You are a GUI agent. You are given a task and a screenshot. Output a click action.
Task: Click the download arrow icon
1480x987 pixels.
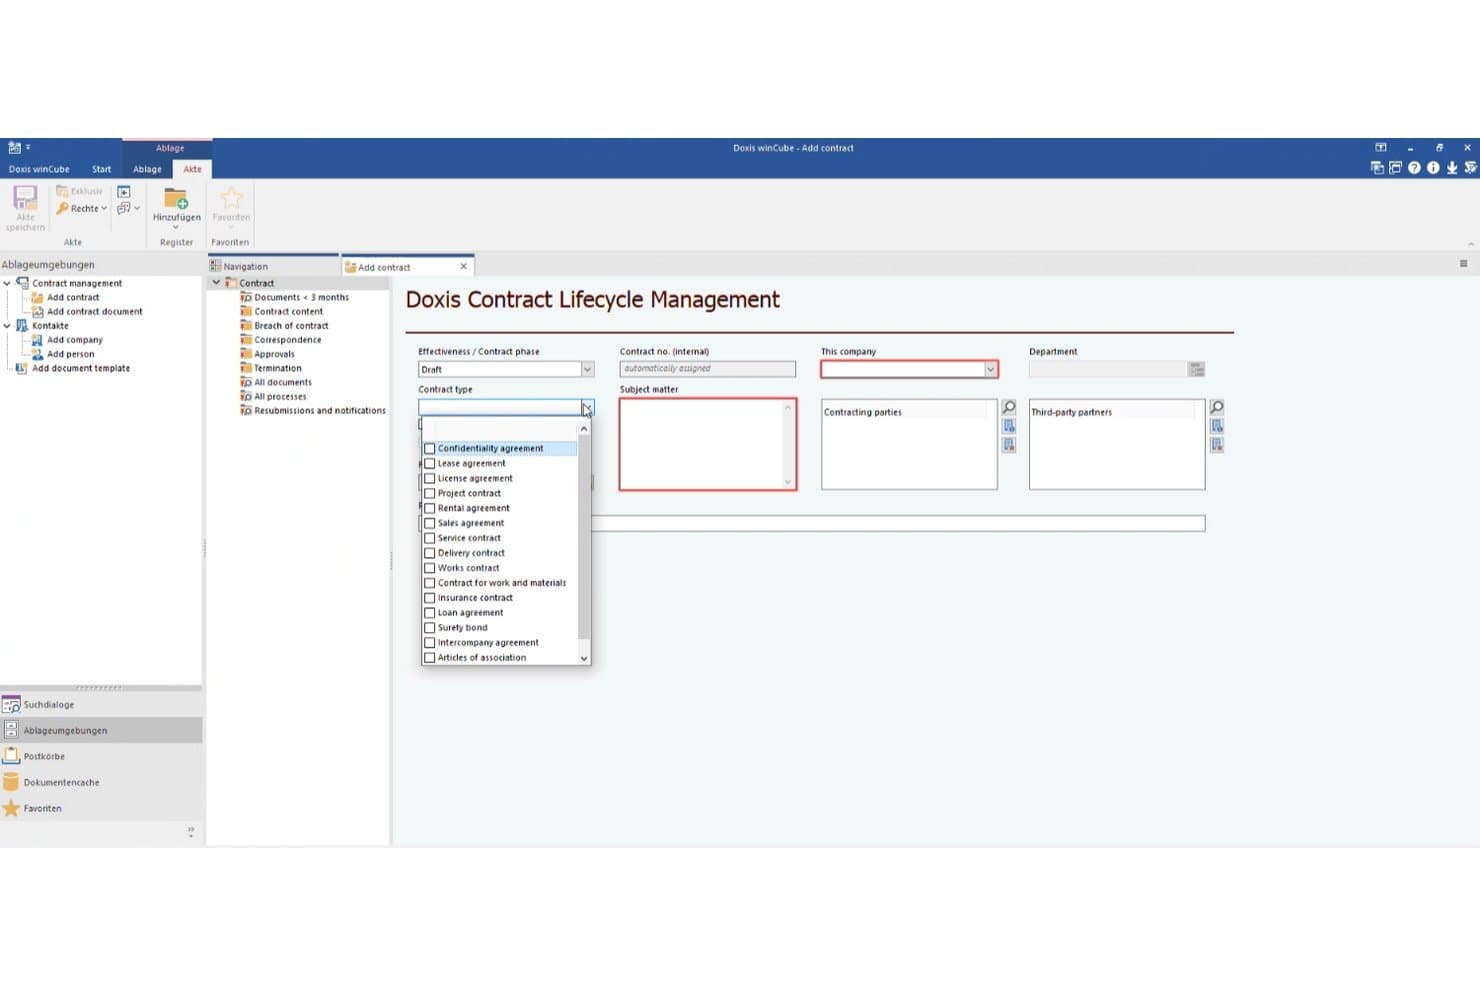coord(1452,168)
